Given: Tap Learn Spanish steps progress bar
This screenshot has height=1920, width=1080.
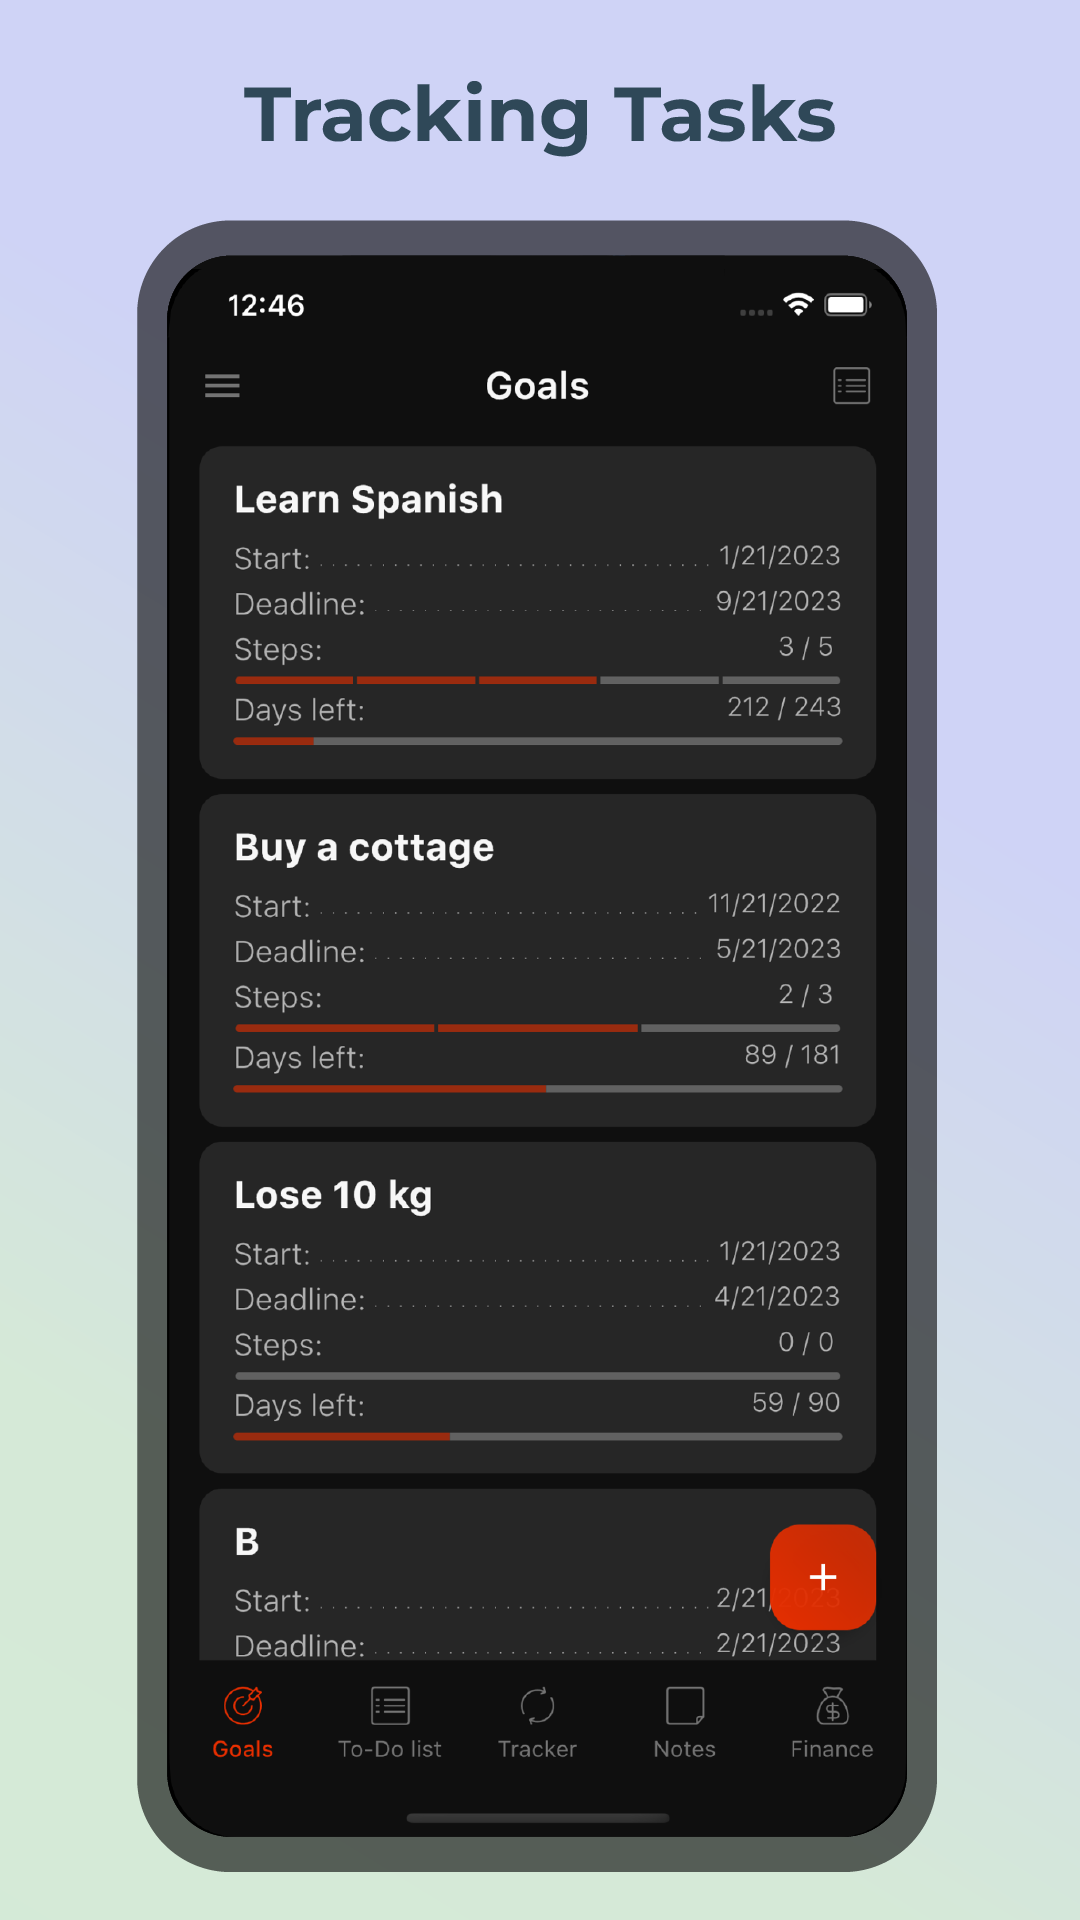Looking at the screenshot, I should coord(538,680).
